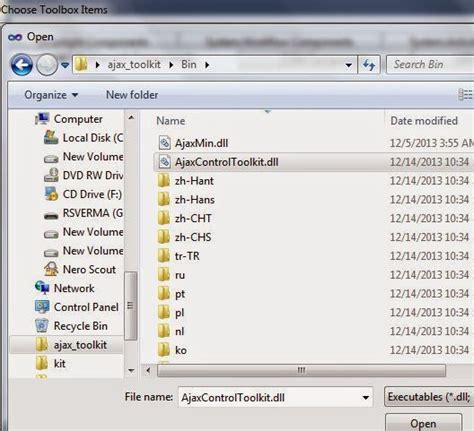Select Network in navigation pane
The height and width of the screenshot is (431, 474).
coord(74,288)
